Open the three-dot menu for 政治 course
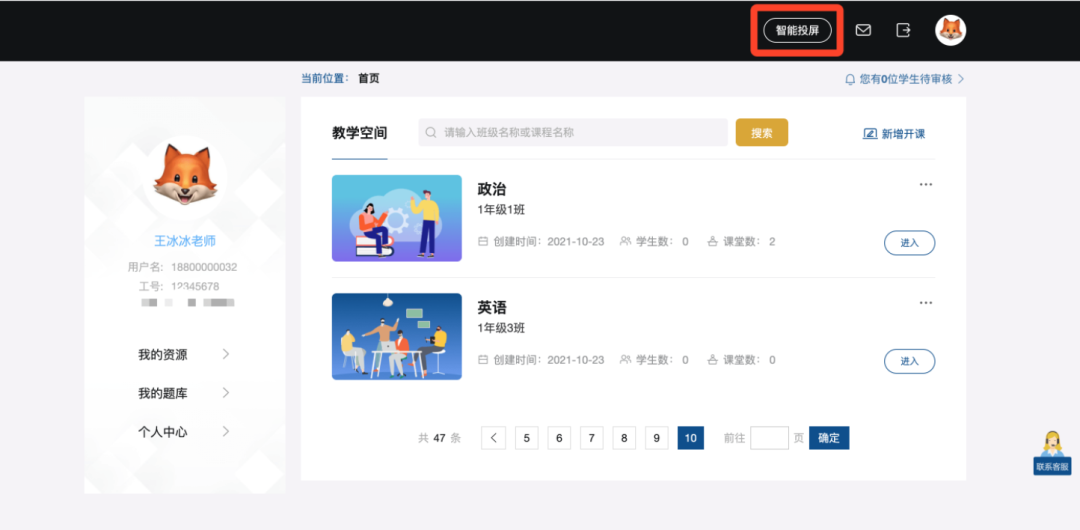Image resolution: width=1080 pixels, height=530 pixels. (x=925, y=185)
